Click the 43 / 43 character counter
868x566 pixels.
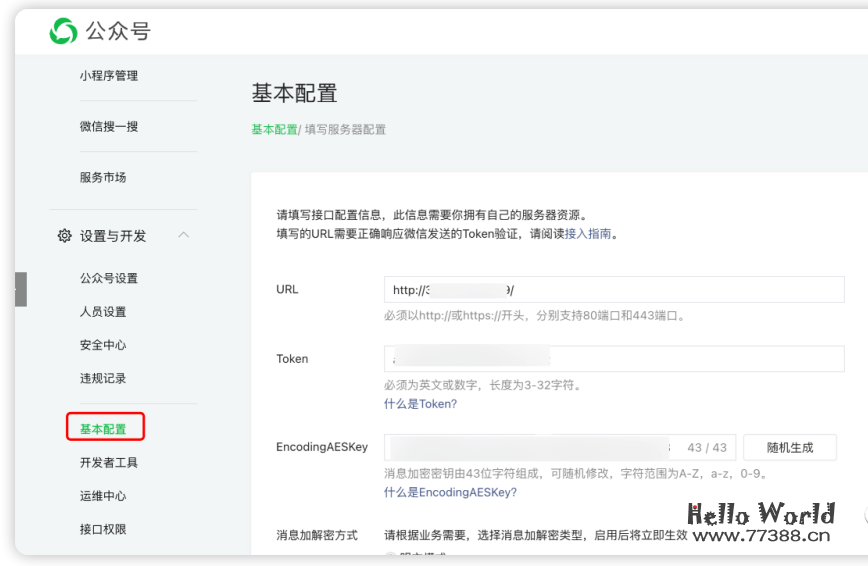707,447
